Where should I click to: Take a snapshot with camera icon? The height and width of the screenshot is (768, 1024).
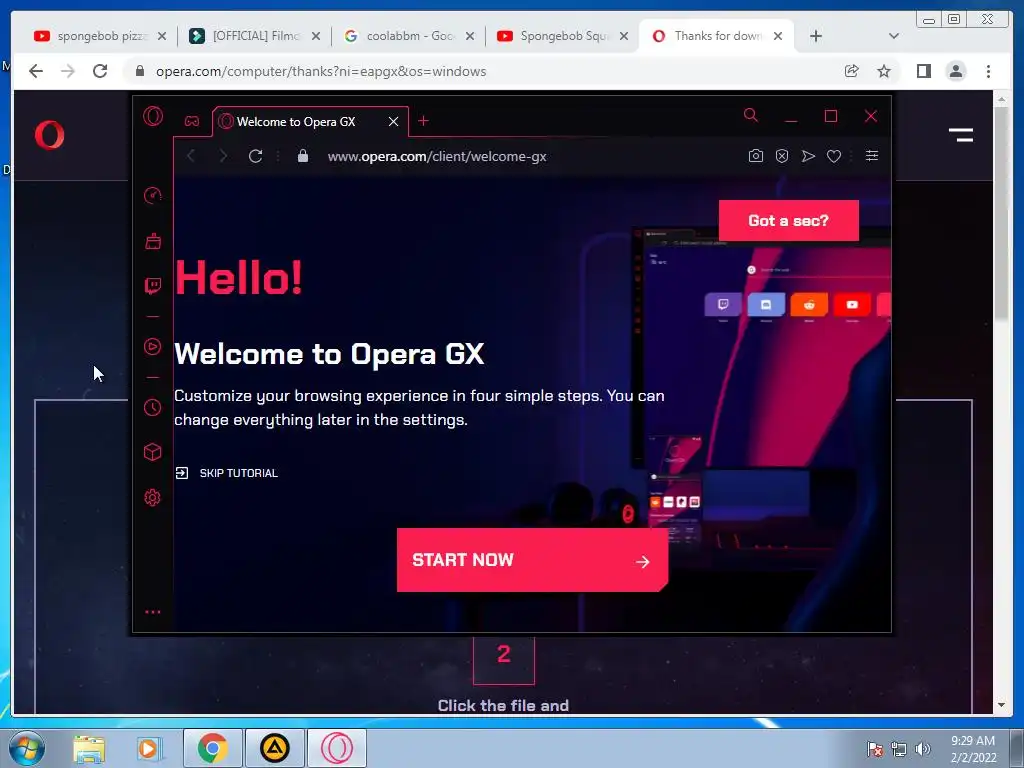(756, 156)
